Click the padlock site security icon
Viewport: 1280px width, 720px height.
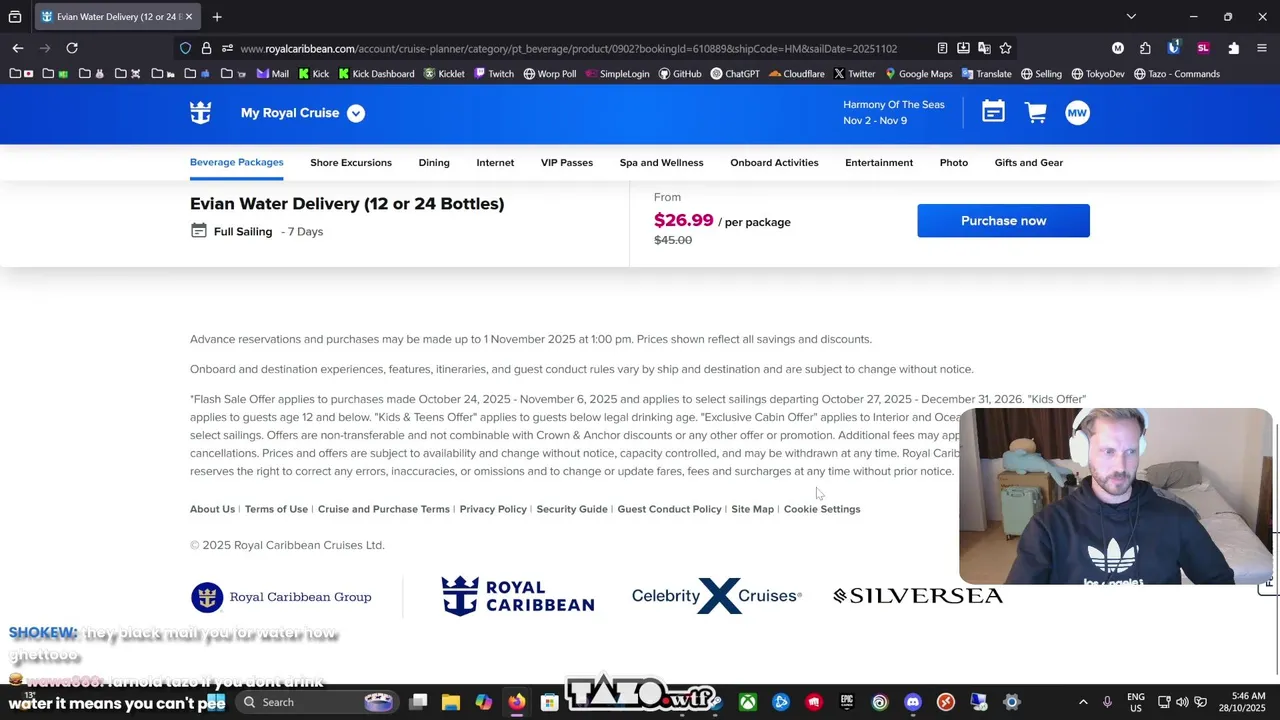point(206,48)
